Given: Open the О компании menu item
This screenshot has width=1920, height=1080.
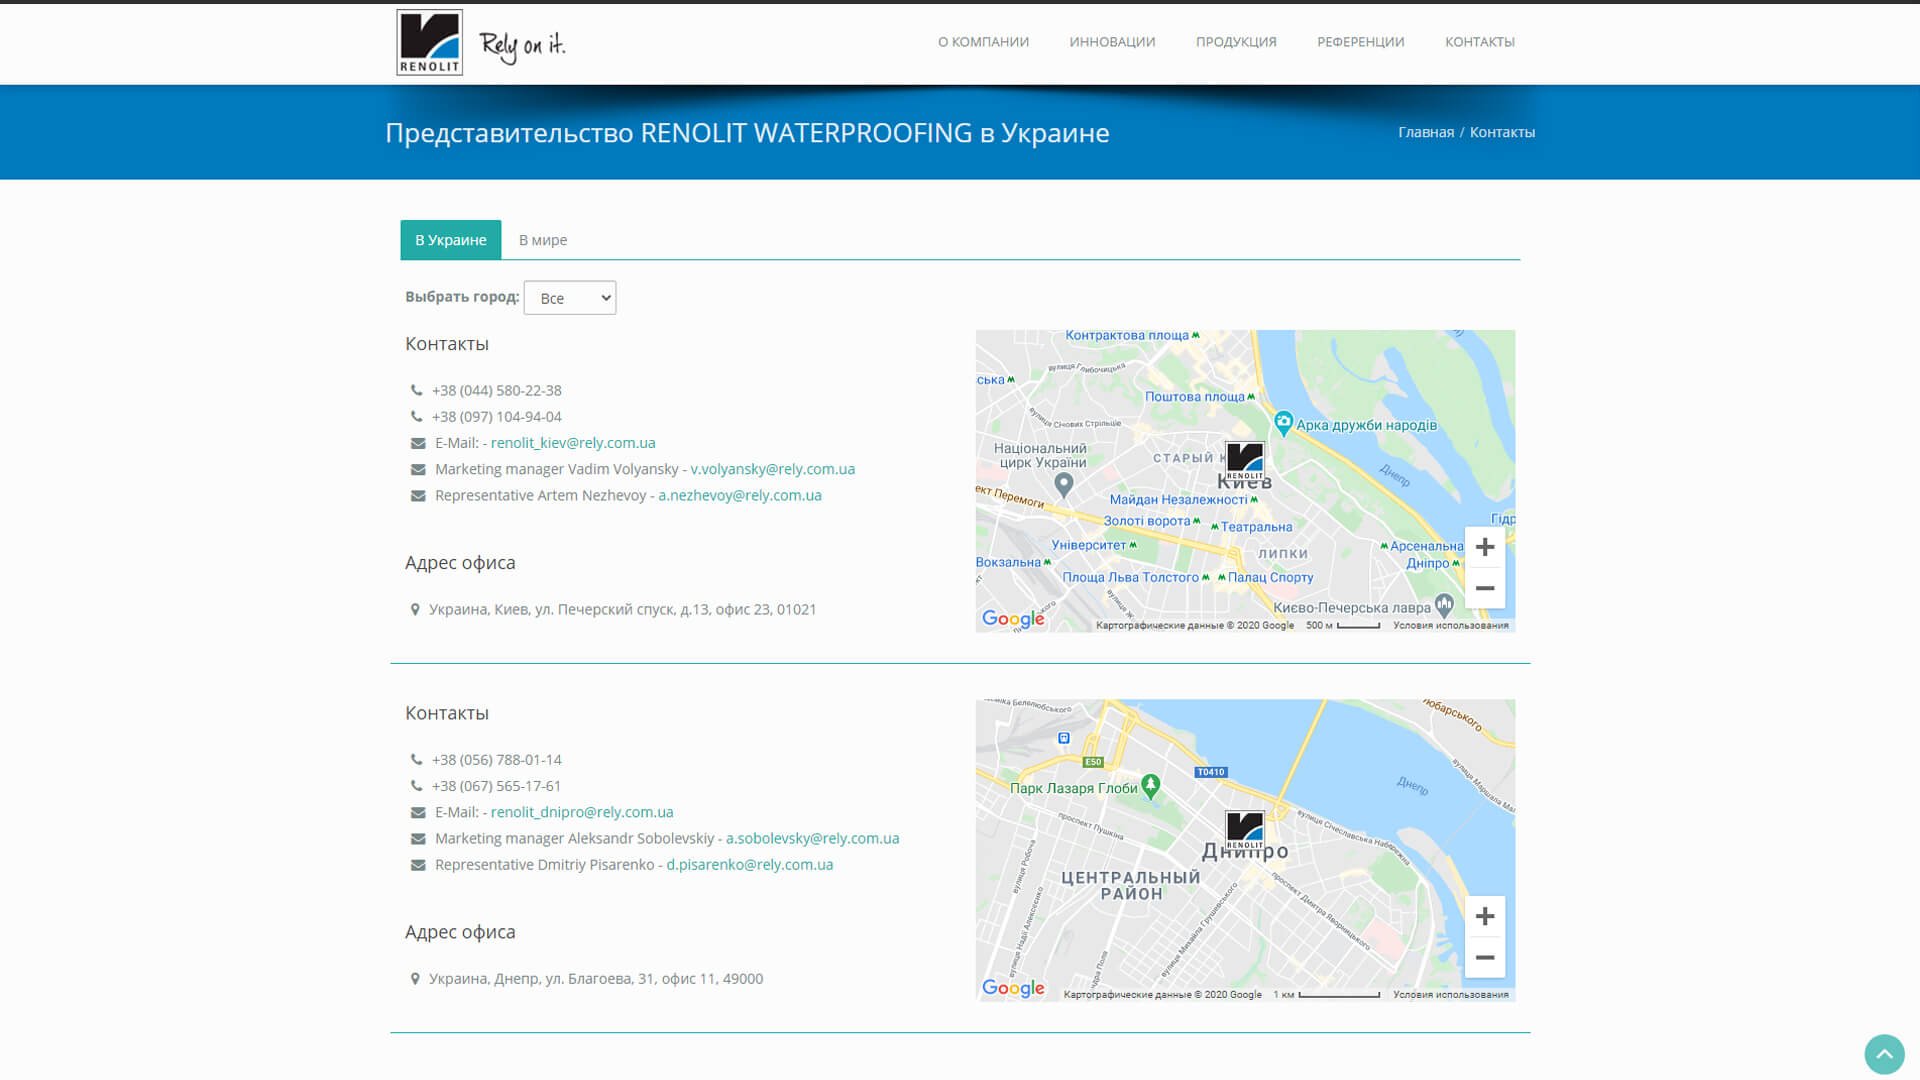Looking at the screenshot, I should [983, 42].
